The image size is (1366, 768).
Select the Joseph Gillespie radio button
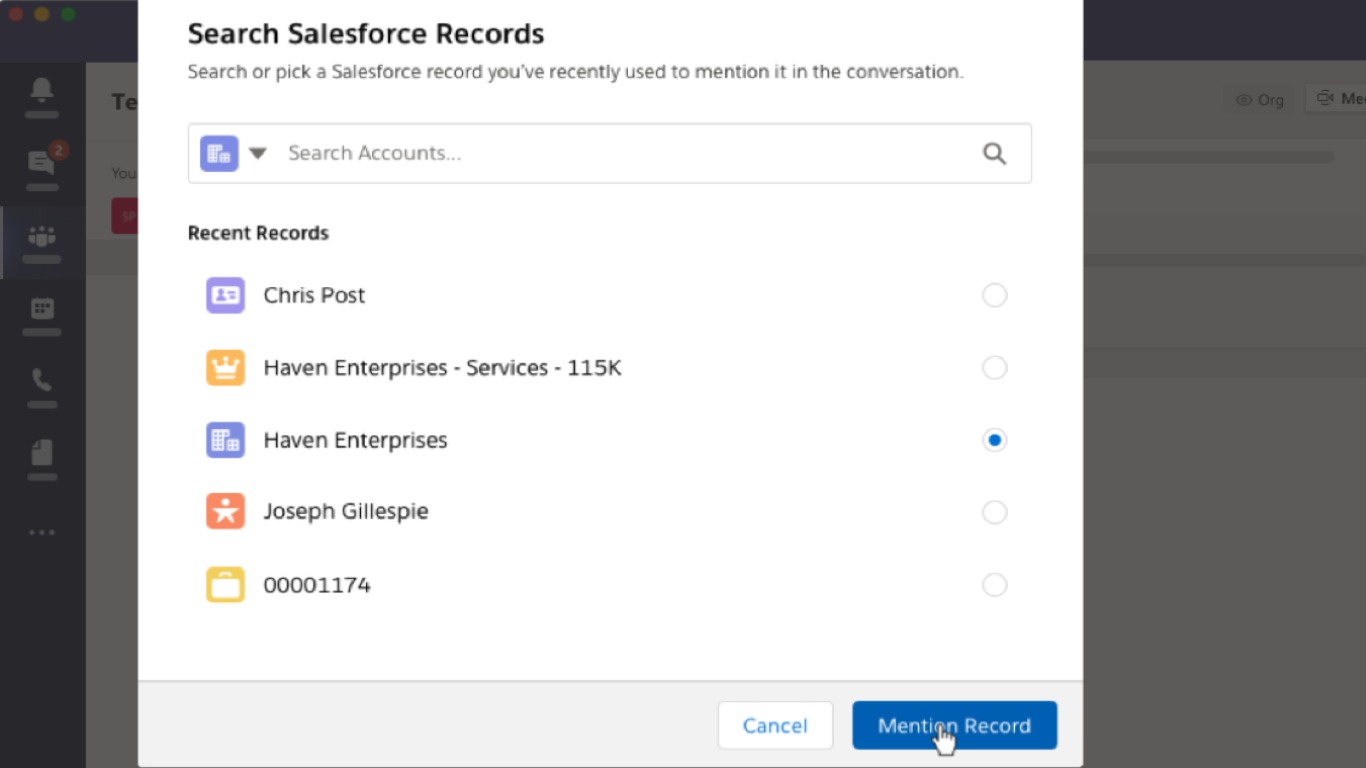[x=994, y=512]
